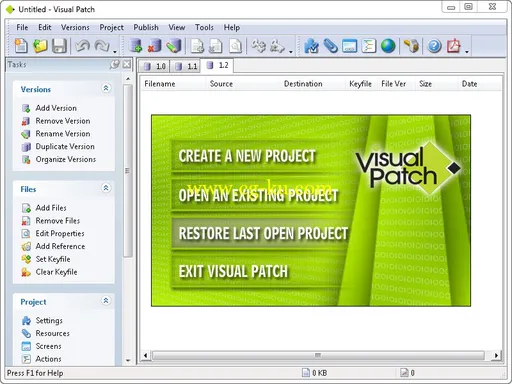Click the File Properties magnifier toolbar icon
This screenshot has height=384, width=512.
point(235,46)
